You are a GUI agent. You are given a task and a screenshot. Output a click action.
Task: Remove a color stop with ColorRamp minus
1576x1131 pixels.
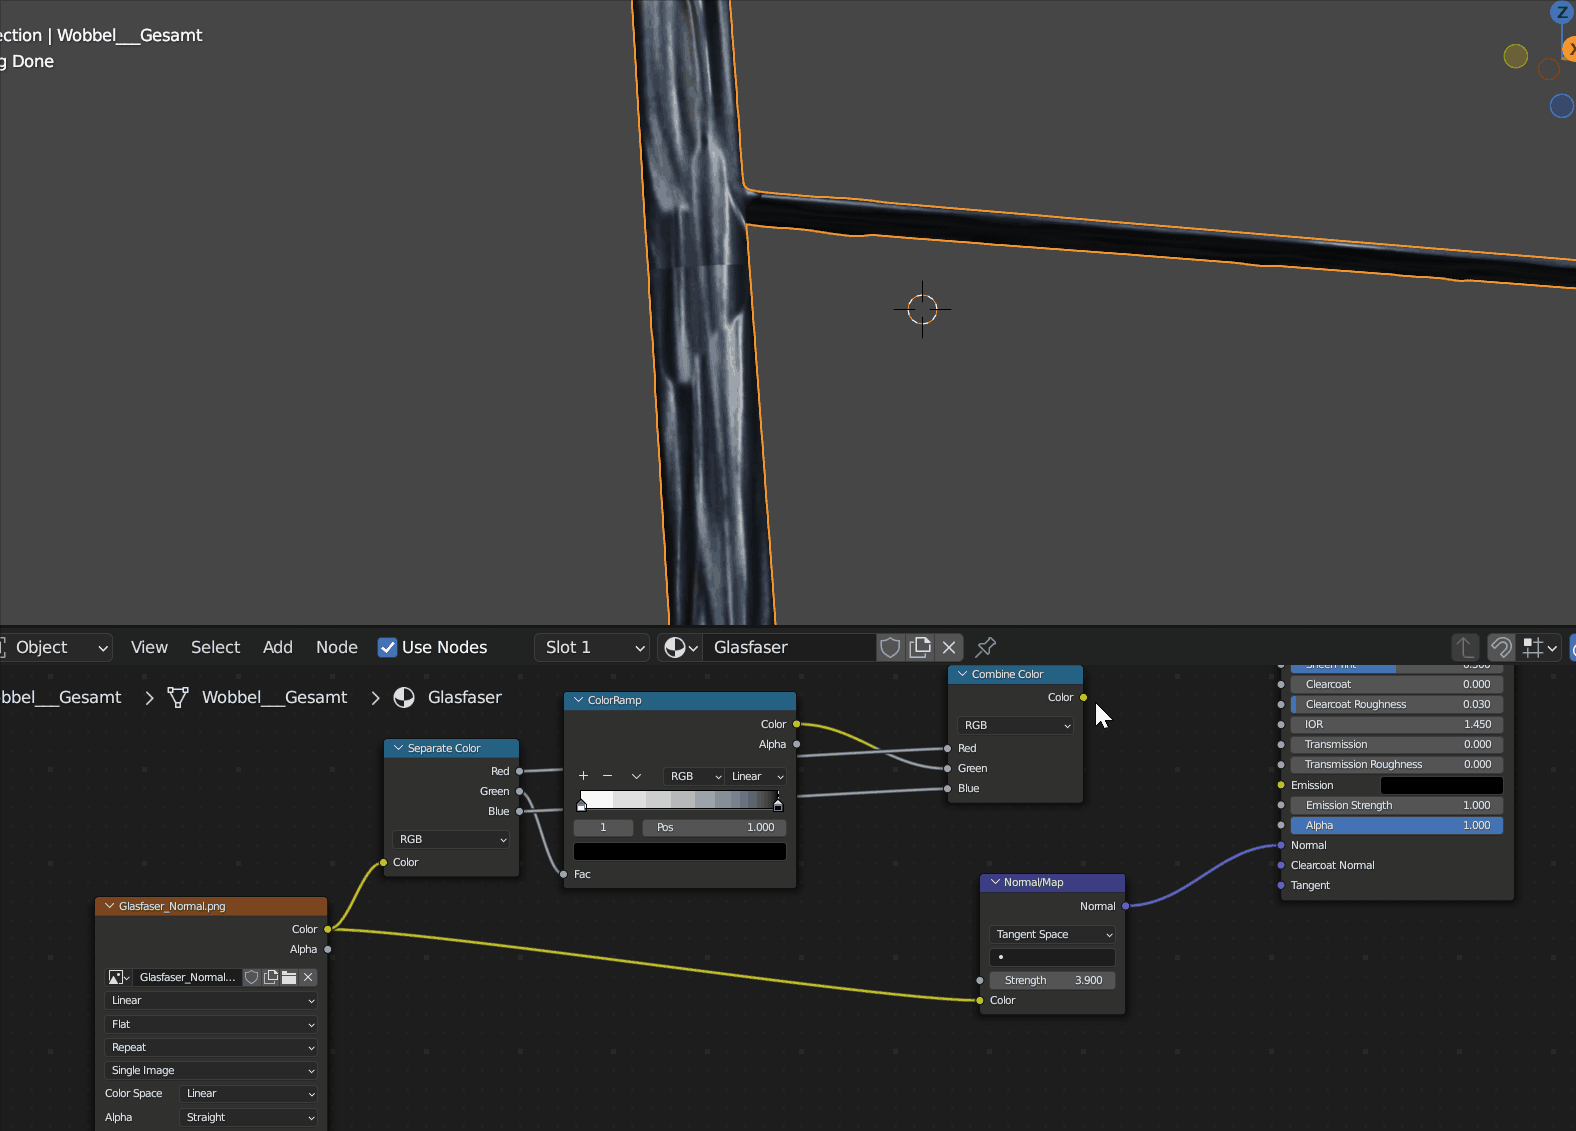pyautogui.click(x=607, y=776)
